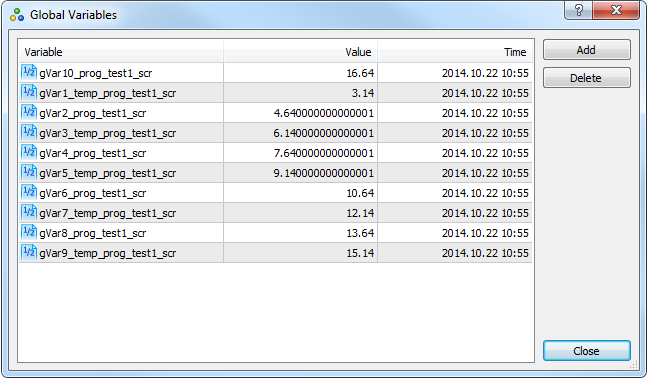Click the red X window close button

[x=616, y=10]
